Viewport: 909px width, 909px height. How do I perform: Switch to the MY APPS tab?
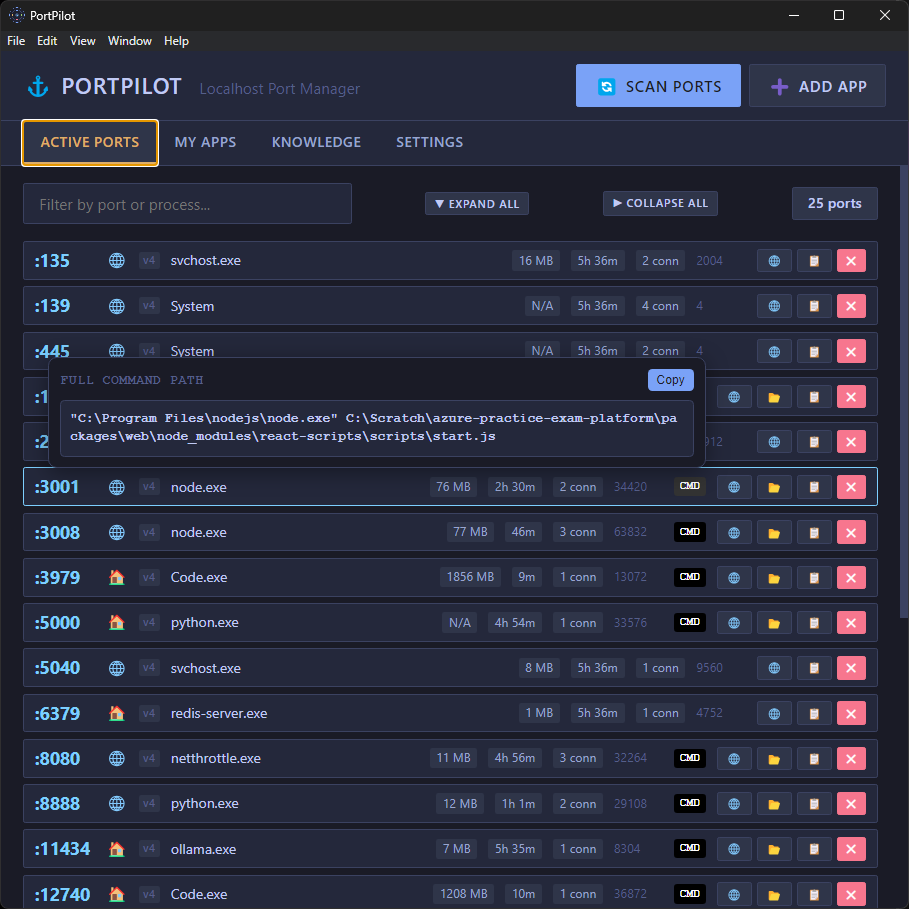pyautogui.click(x=205, y=142)
